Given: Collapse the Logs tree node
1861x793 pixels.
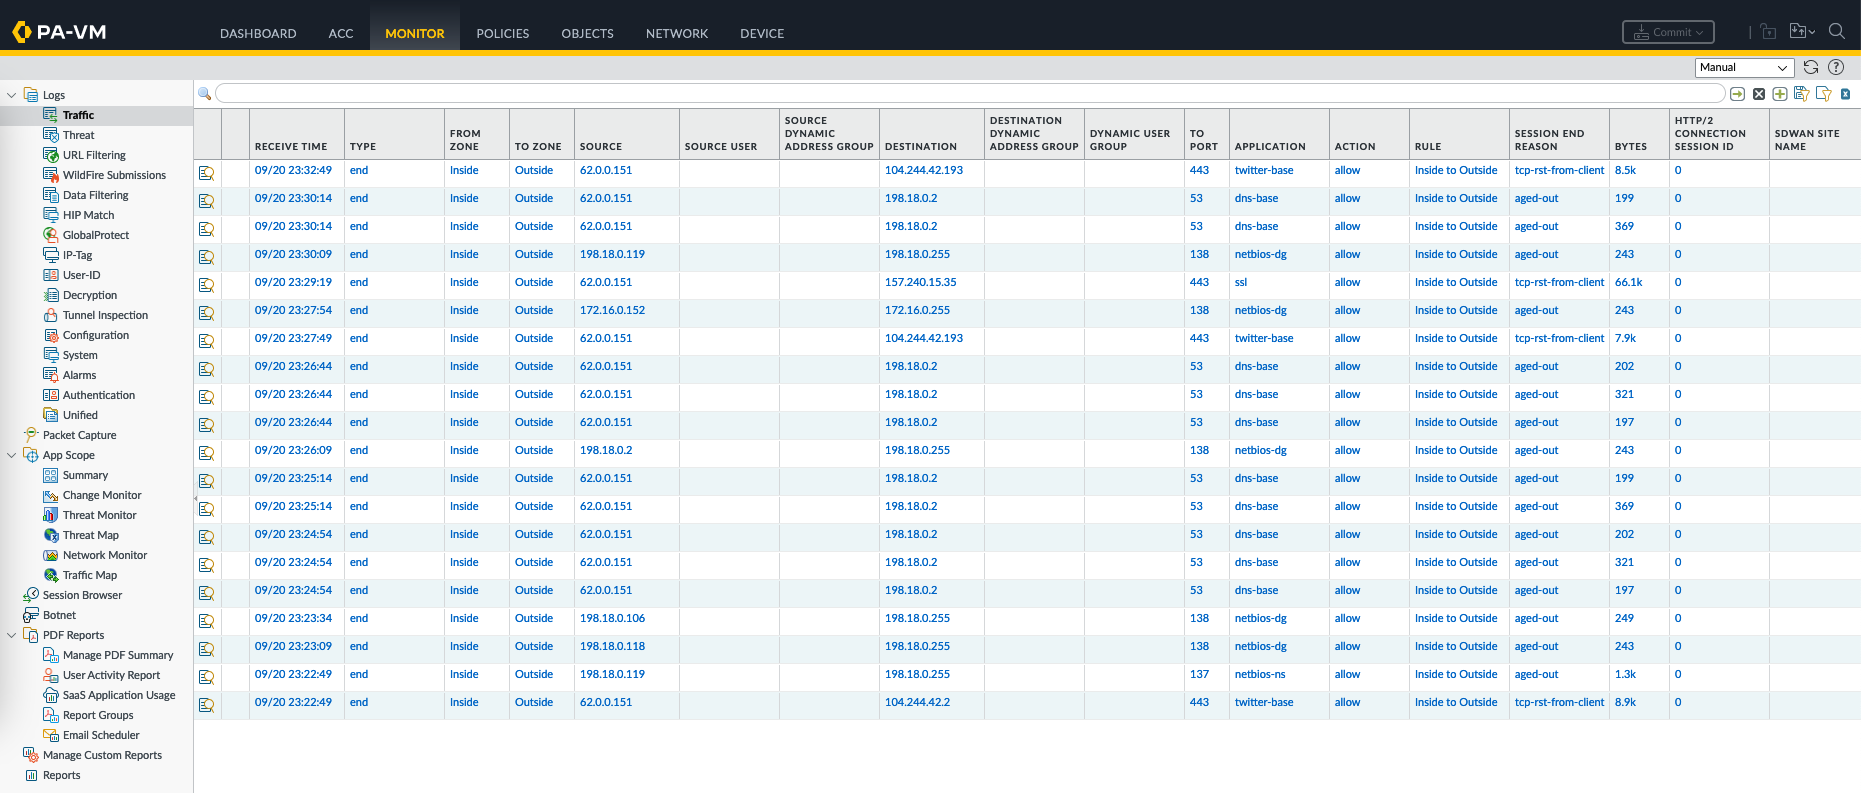Looking at the screenshot, I should [x=12, y=95].
